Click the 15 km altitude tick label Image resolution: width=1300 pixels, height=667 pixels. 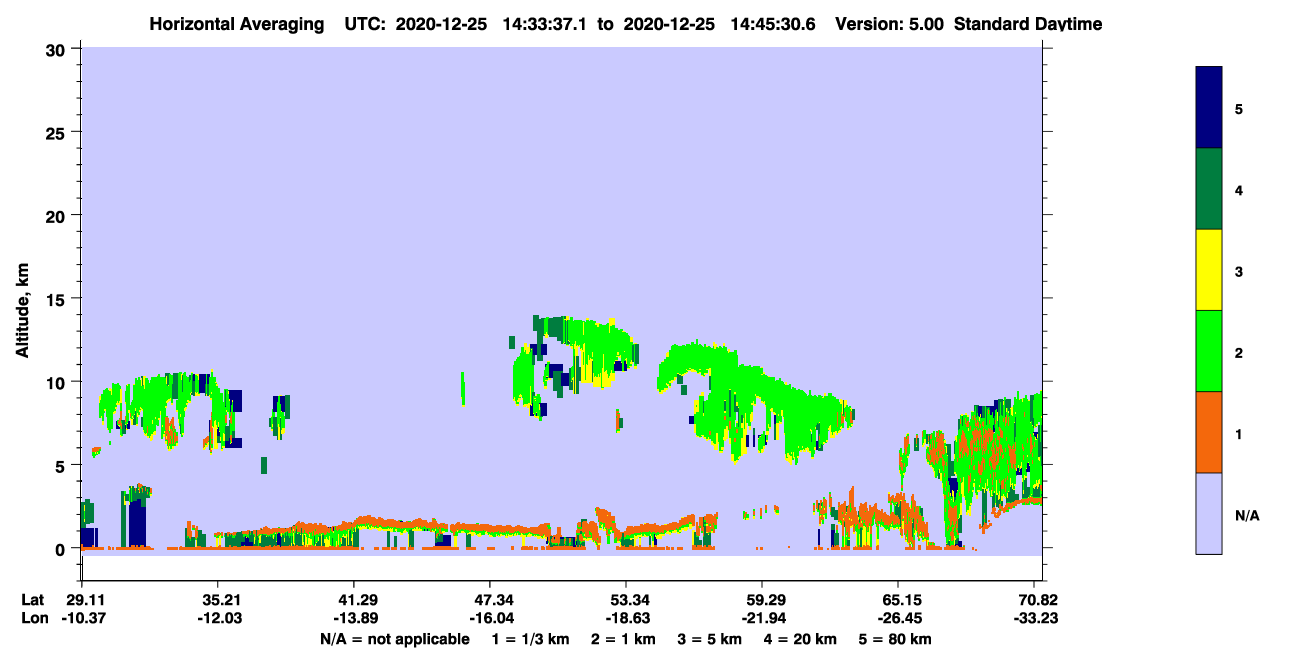[x=58, y=299]
